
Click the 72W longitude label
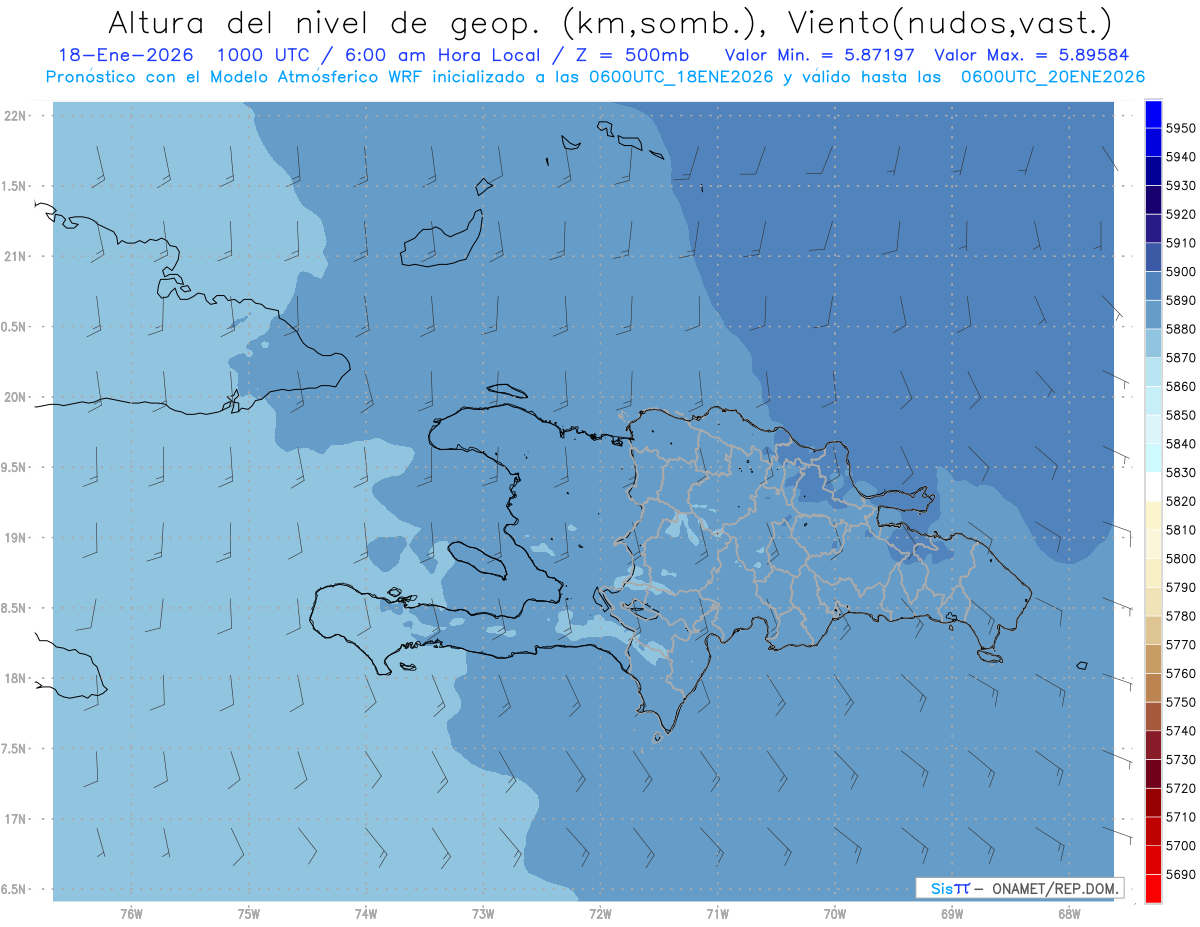(600, 914)
